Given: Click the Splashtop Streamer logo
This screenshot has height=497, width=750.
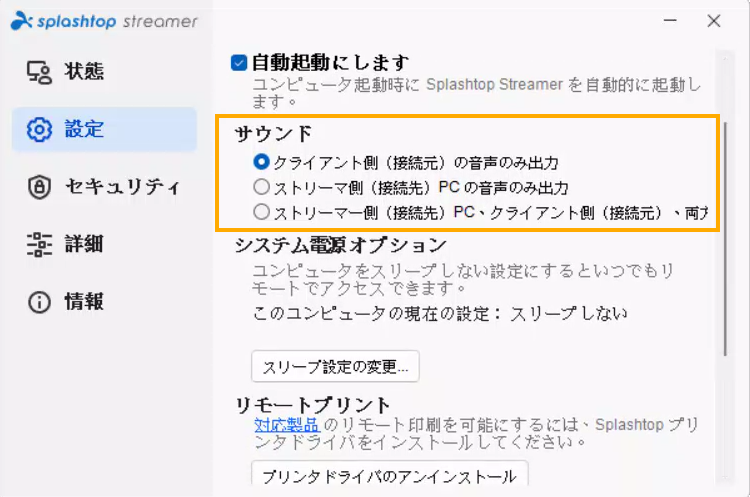Looking at the screenshot, I should tap(104, 21).
